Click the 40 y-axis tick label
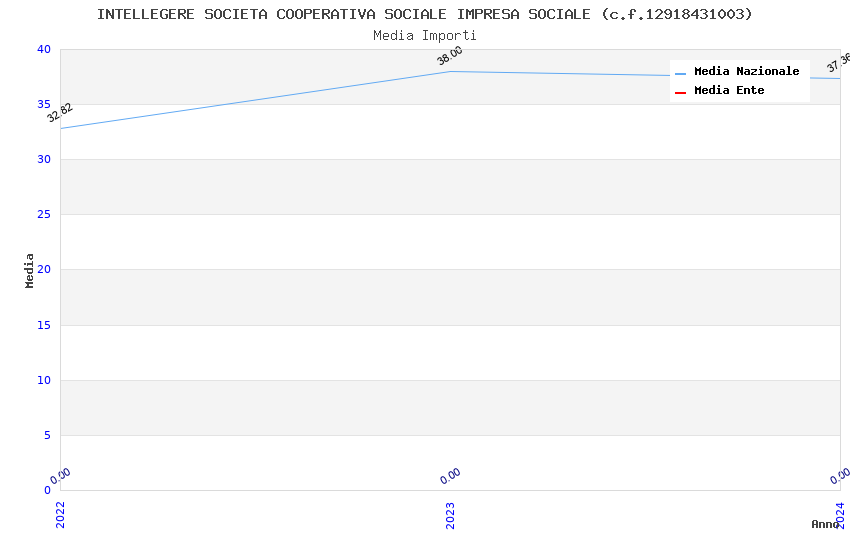The height and width of the screenshot is (550, 850). (x=44, y=49)
